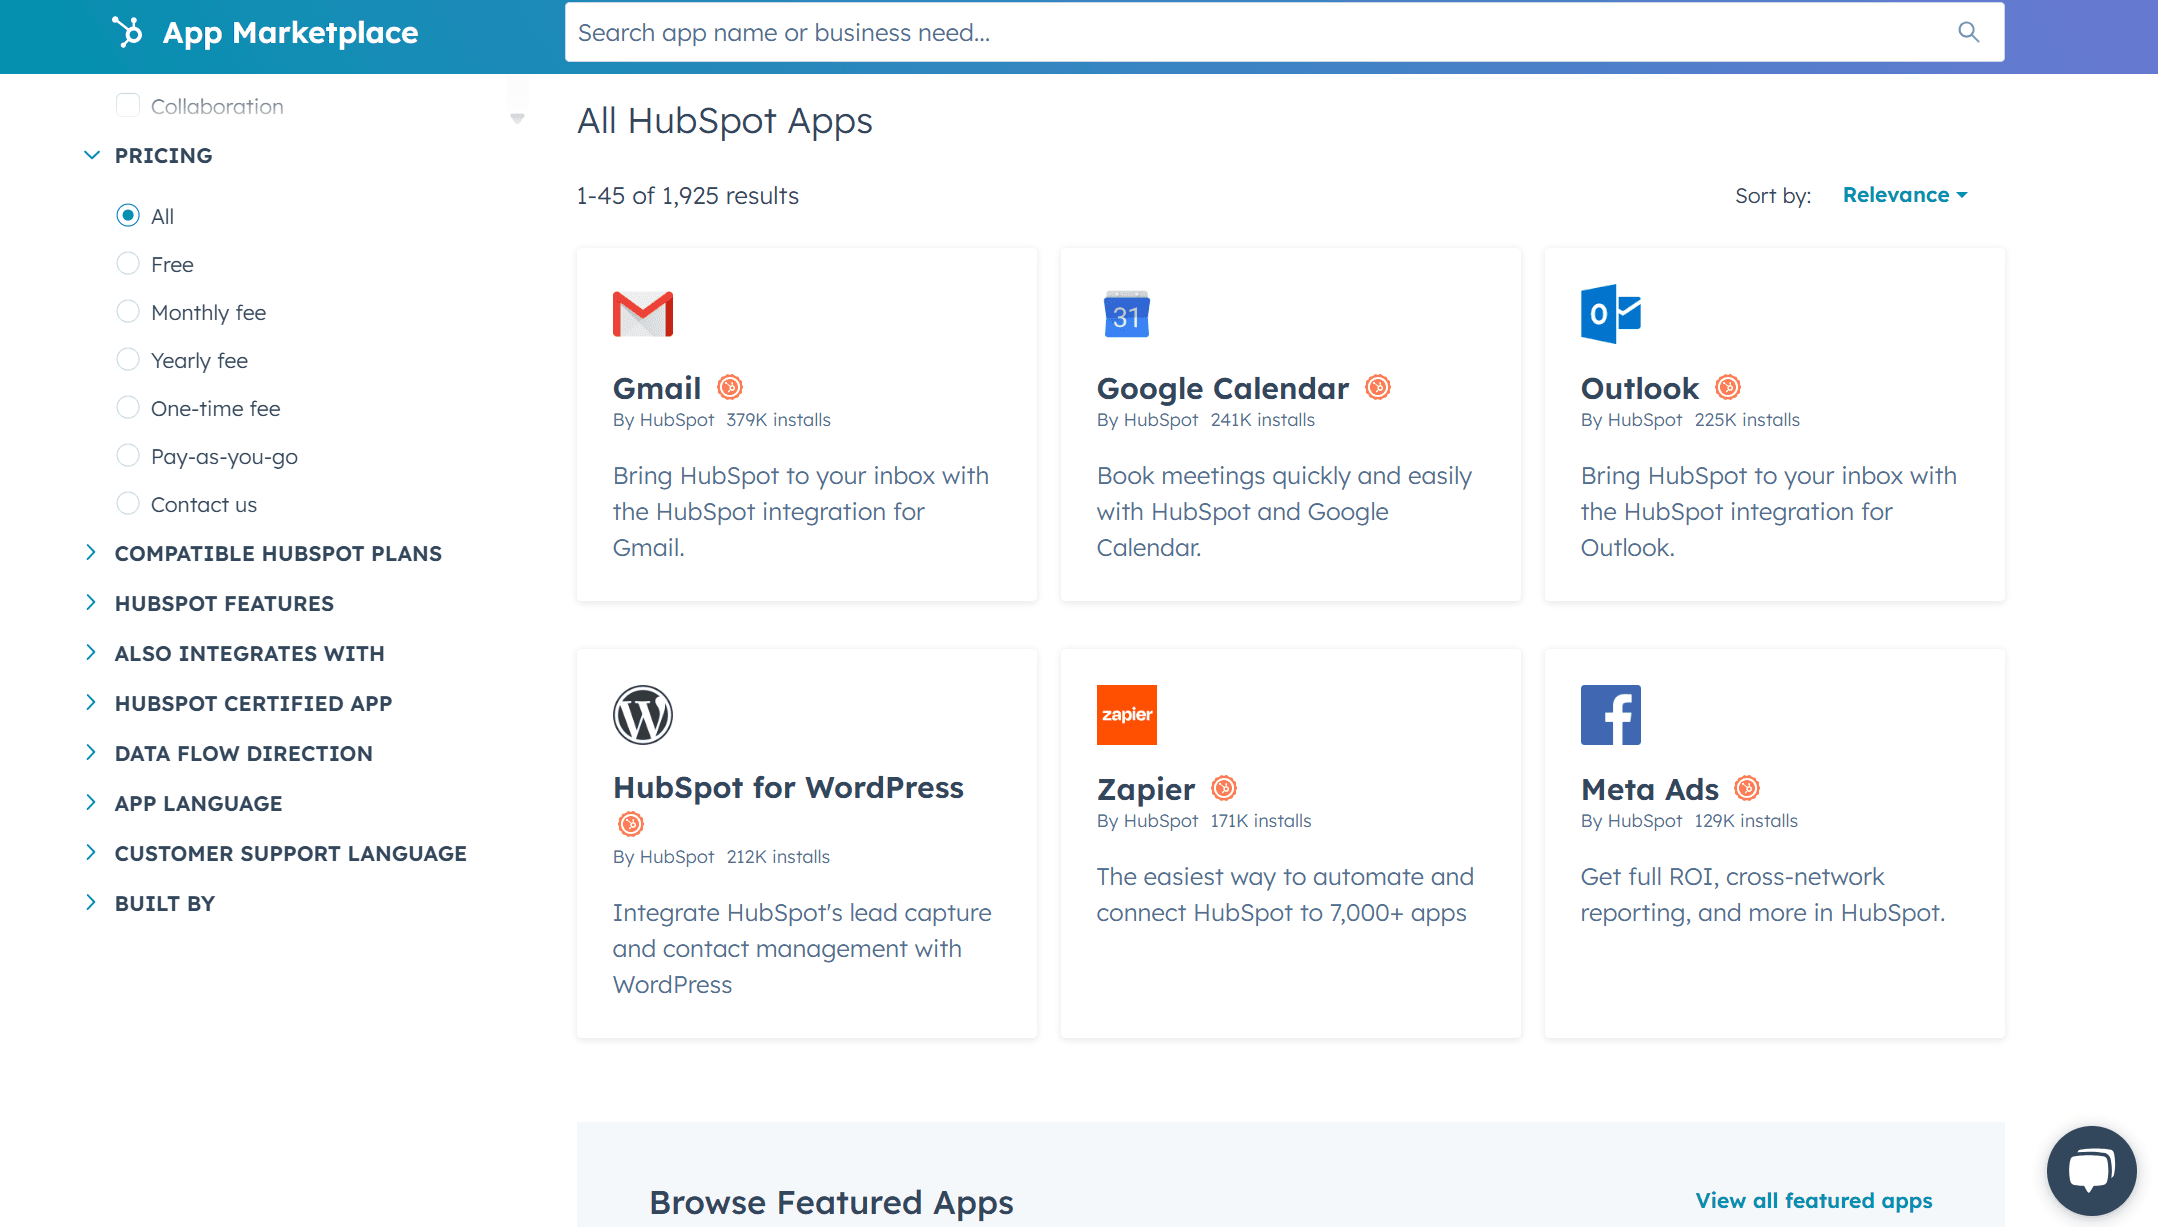Select the Free pricing option
The height and width of the screenshot is (1227, 2158).
tap(128, 263)
